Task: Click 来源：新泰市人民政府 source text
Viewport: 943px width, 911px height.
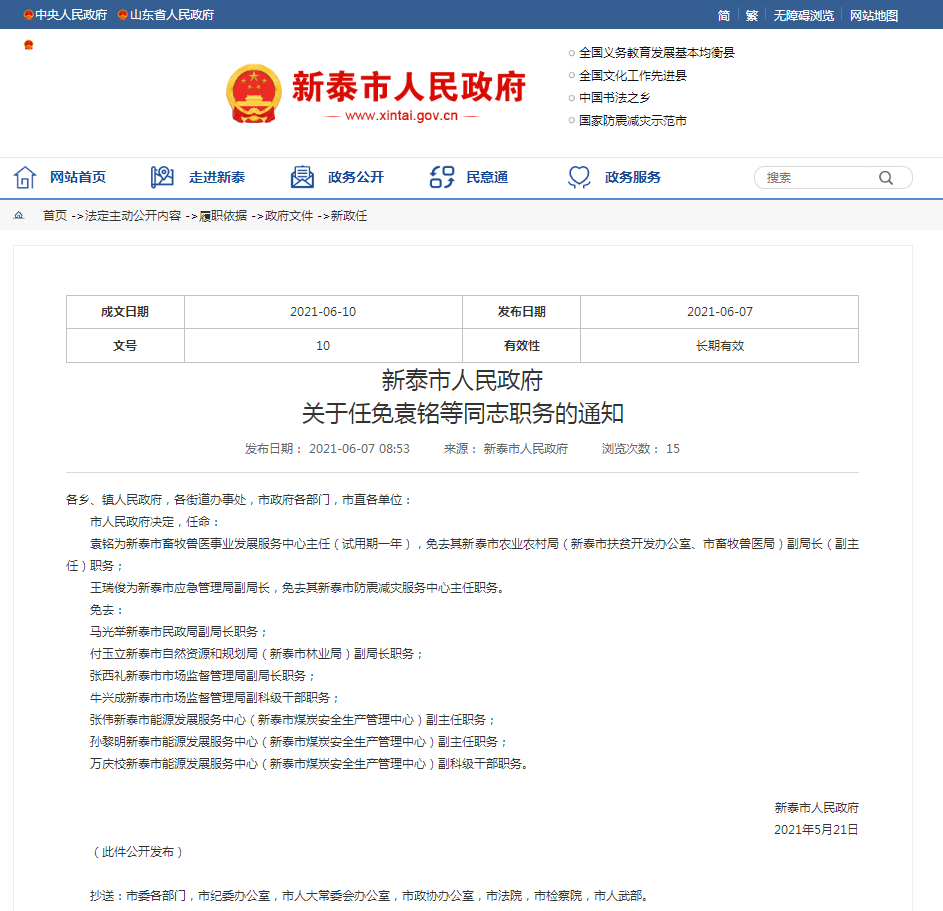Action: [506, 449]
